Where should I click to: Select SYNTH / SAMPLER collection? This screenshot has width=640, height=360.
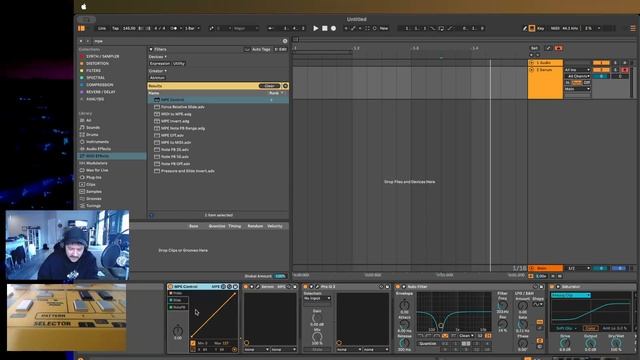102,56
